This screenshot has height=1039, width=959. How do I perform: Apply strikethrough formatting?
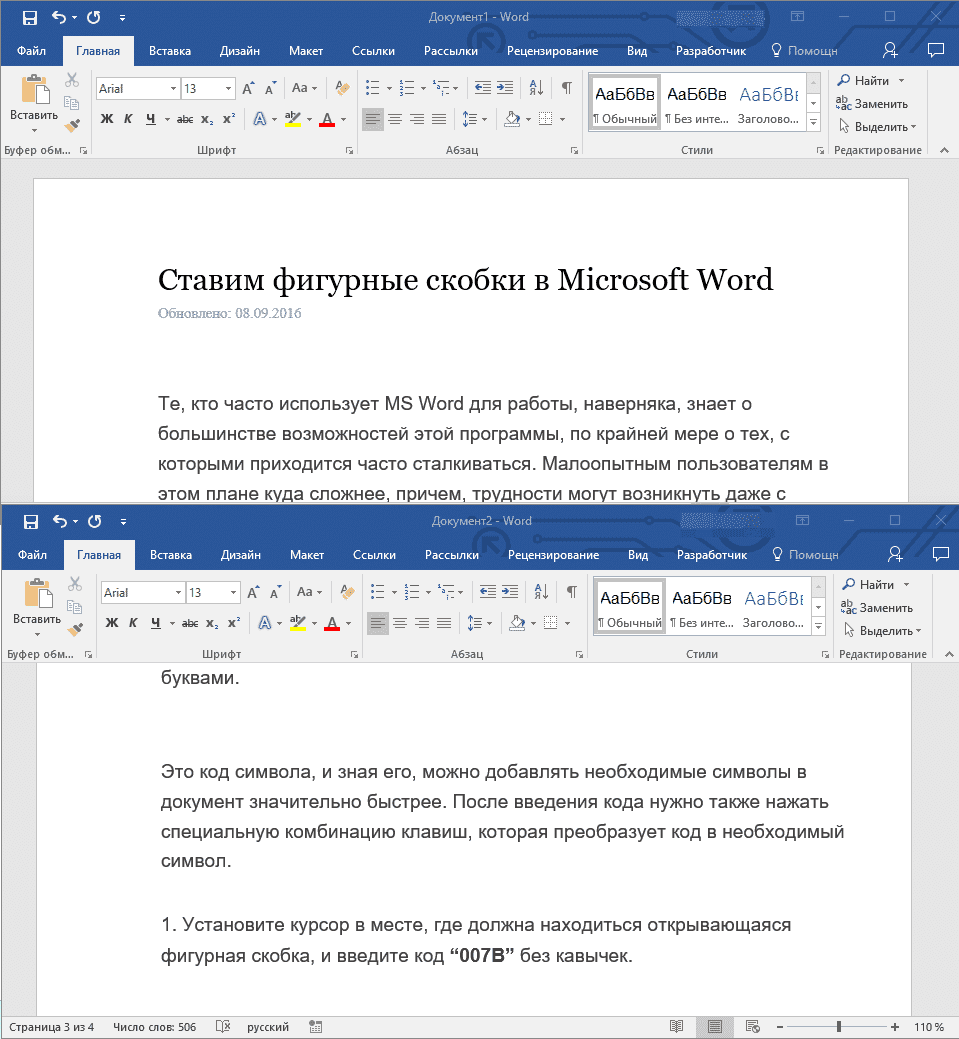[x=185, y=118]
